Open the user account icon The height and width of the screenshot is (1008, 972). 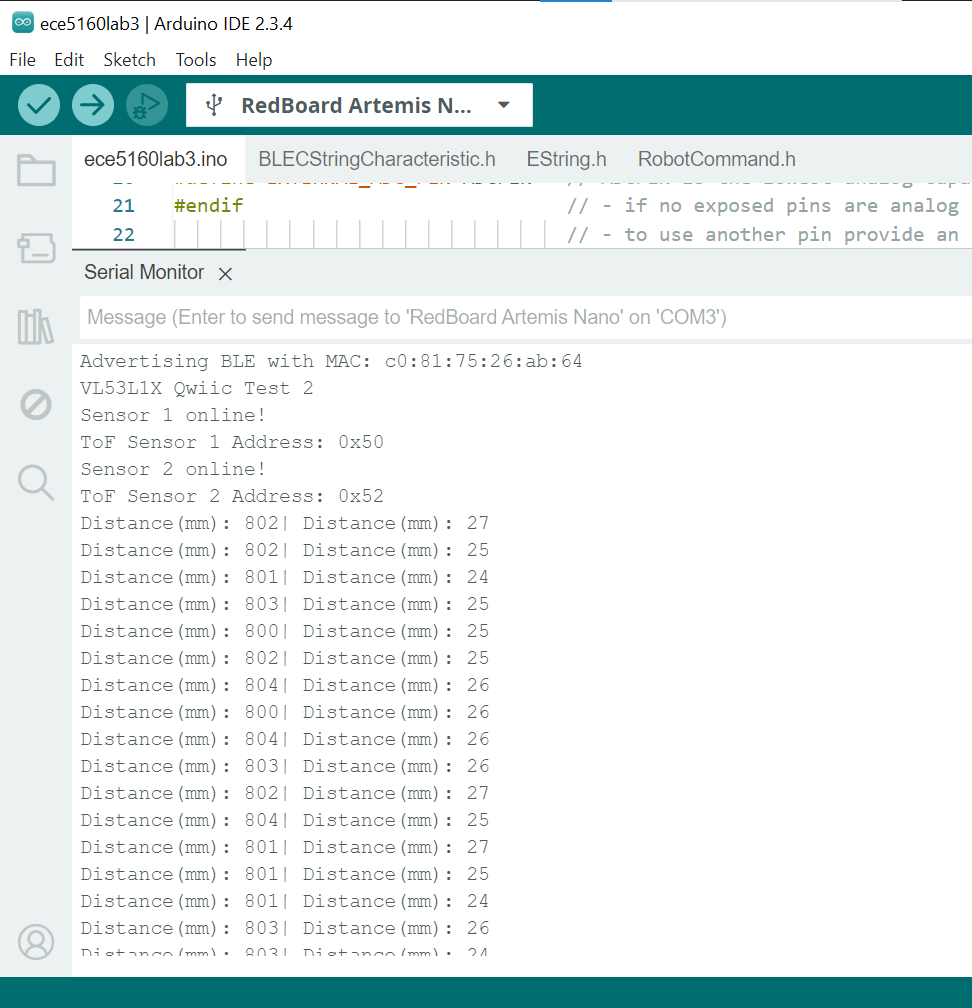tap(36, 942)
